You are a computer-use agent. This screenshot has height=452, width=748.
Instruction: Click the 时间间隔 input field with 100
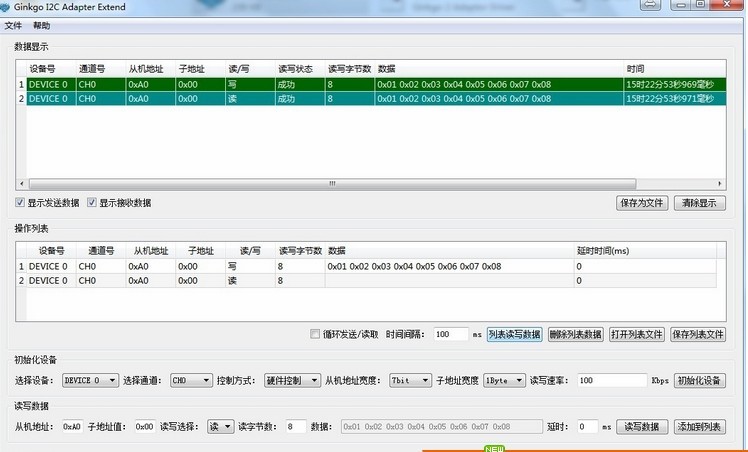tap(451, 334)
